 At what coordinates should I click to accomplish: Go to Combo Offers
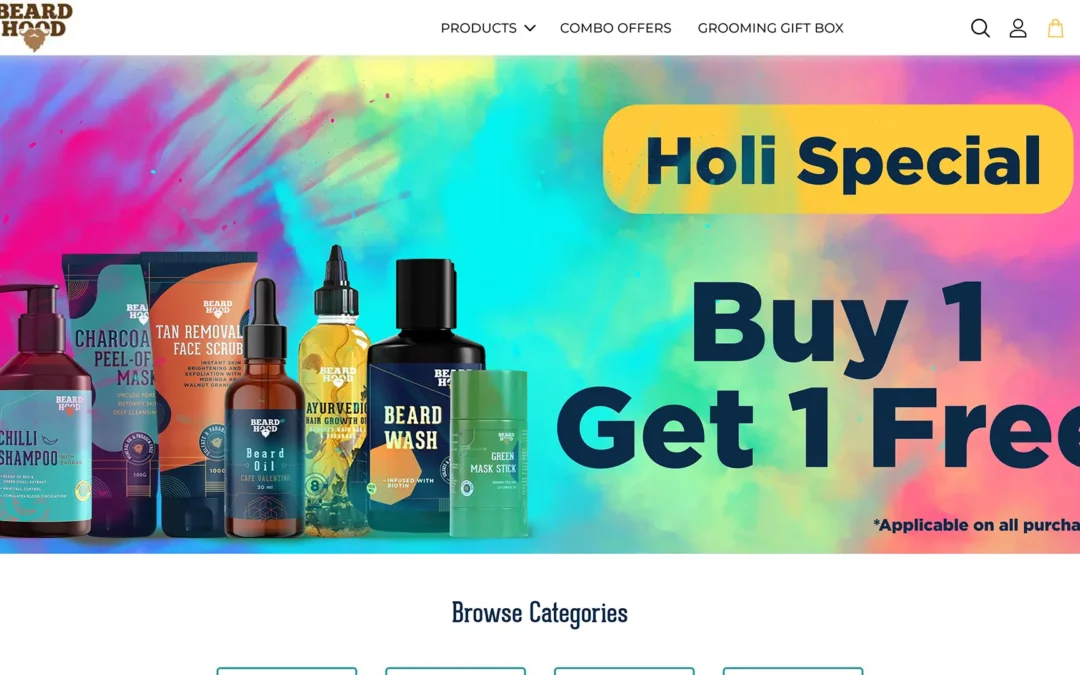[615, 28]
